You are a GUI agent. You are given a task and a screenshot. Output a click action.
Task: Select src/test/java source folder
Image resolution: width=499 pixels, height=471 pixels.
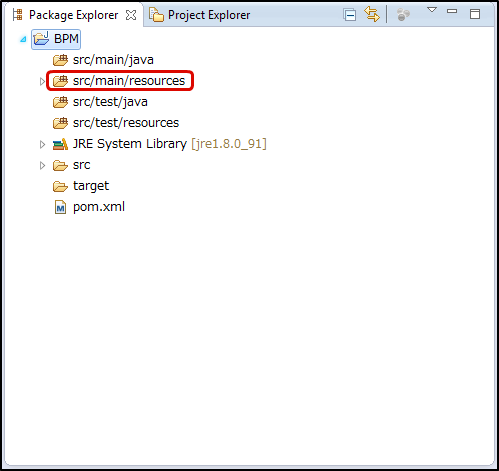(x=110, y=102)
